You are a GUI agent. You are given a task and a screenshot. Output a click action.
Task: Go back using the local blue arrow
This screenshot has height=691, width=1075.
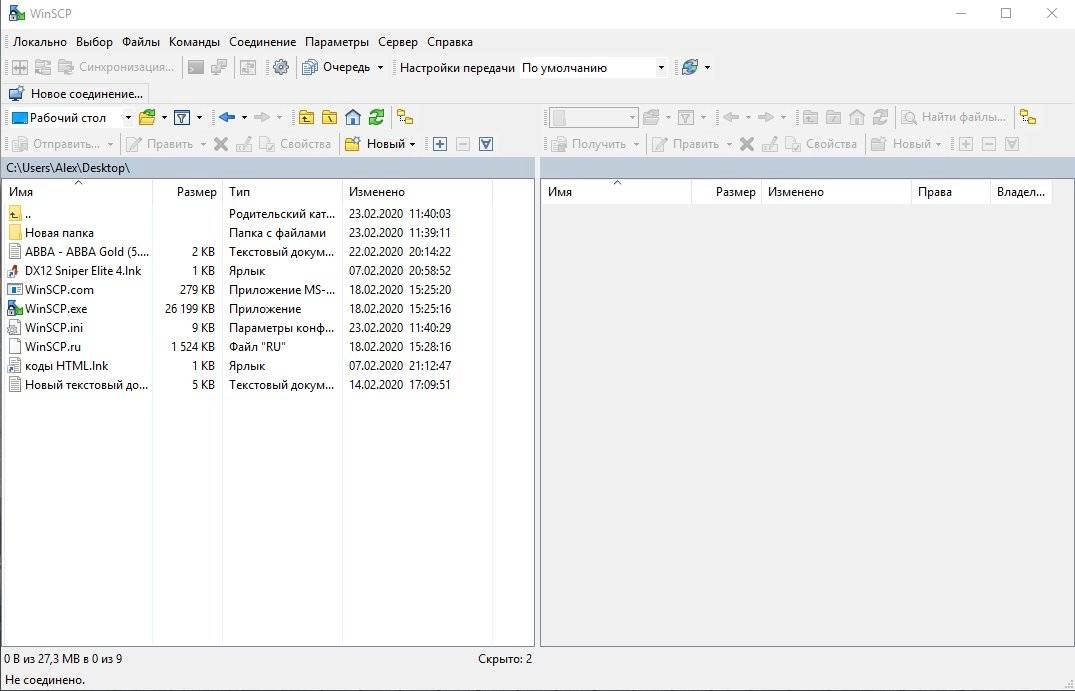[x=227, y=117]
